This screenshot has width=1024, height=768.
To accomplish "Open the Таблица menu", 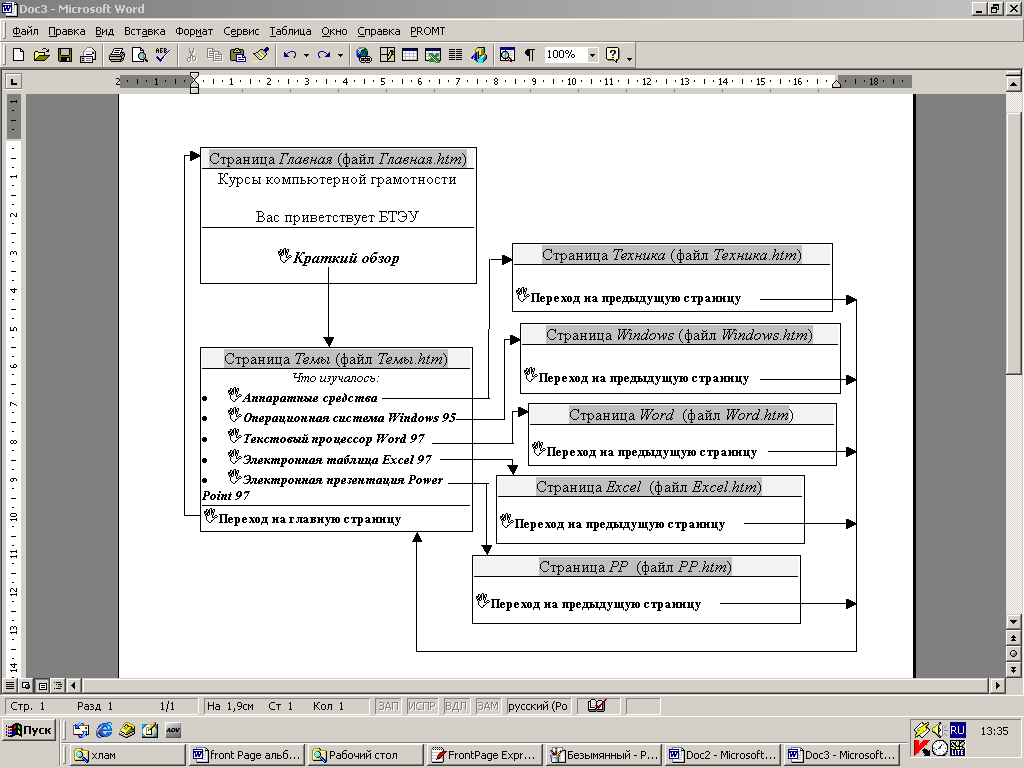I will pos(290,31).
